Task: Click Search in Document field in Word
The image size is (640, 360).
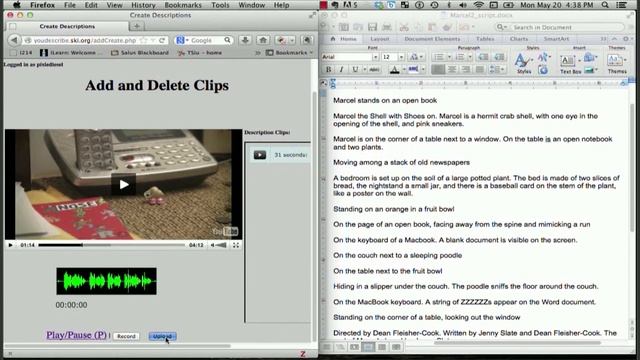Action: pos(560,27)
